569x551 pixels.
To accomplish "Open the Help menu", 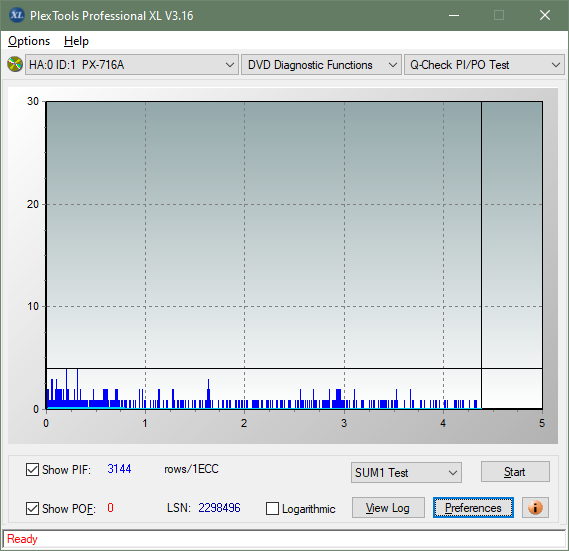I will (76, 41).
